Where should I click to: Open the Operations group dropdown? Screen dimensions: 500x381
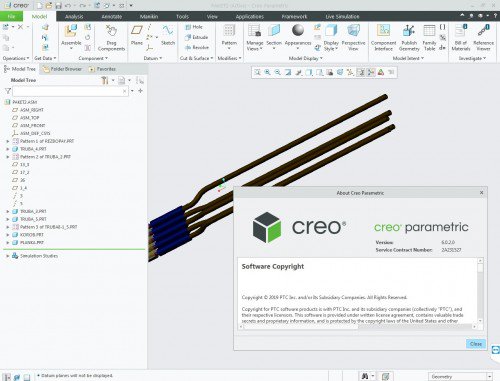16,58
